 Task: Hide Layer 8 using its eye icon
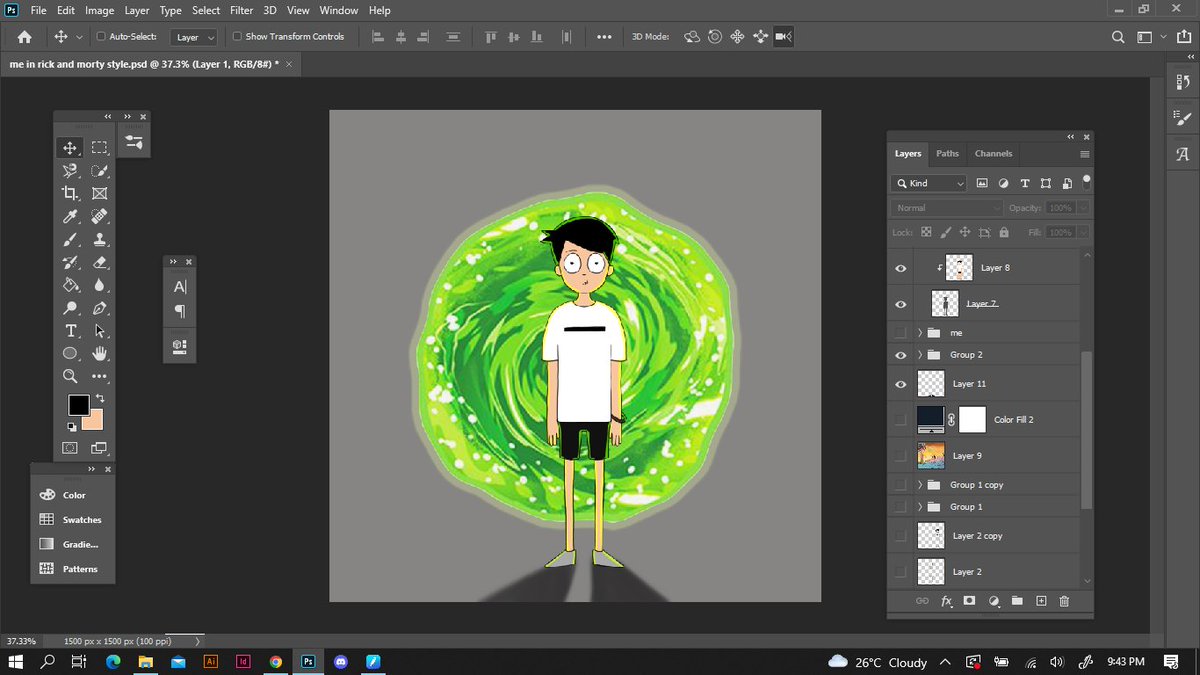[x=901, y=268]
